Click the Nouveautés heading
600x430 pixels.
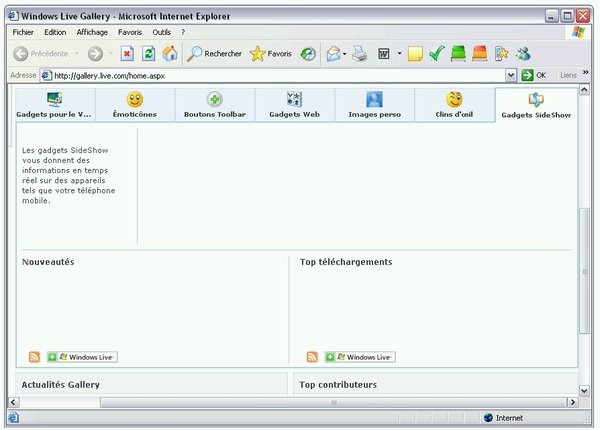[48, 262]
